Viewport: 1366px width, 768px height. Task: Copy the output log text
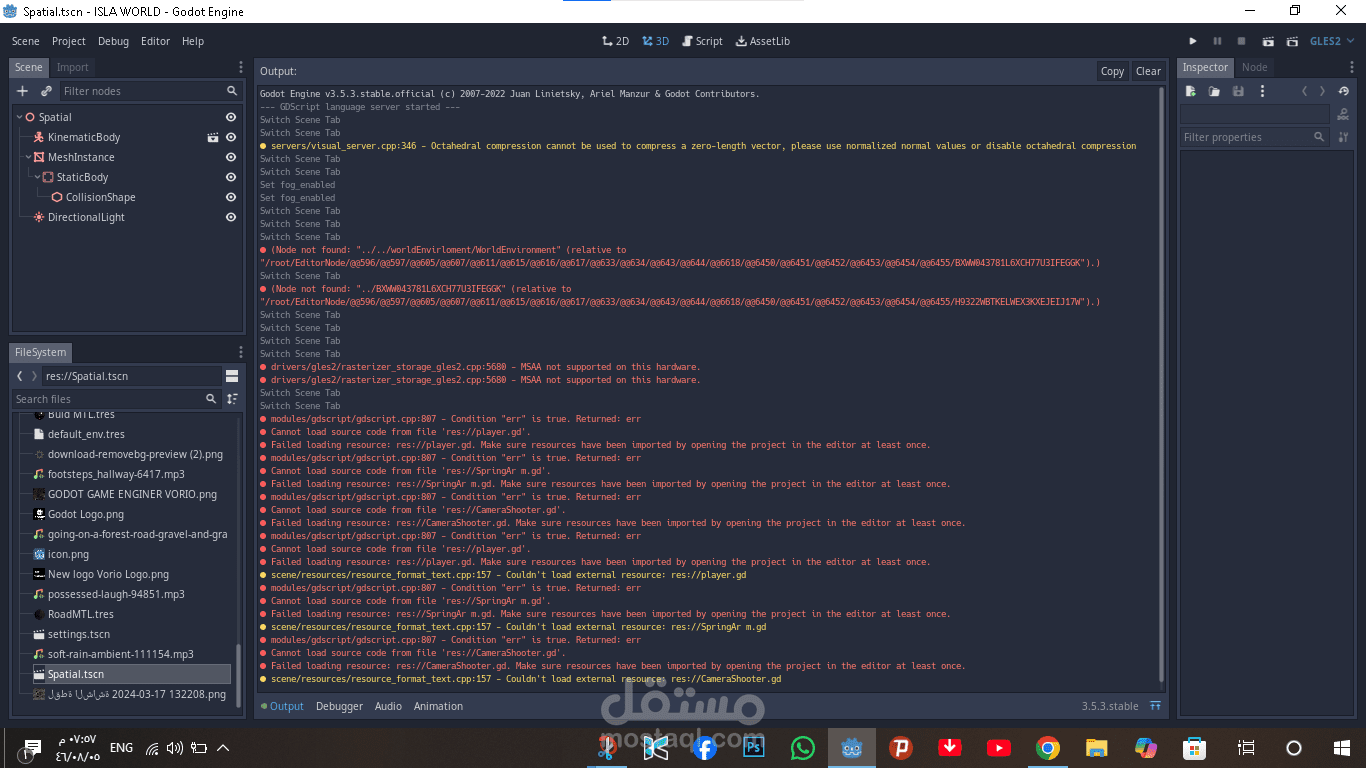(1112, 71)
